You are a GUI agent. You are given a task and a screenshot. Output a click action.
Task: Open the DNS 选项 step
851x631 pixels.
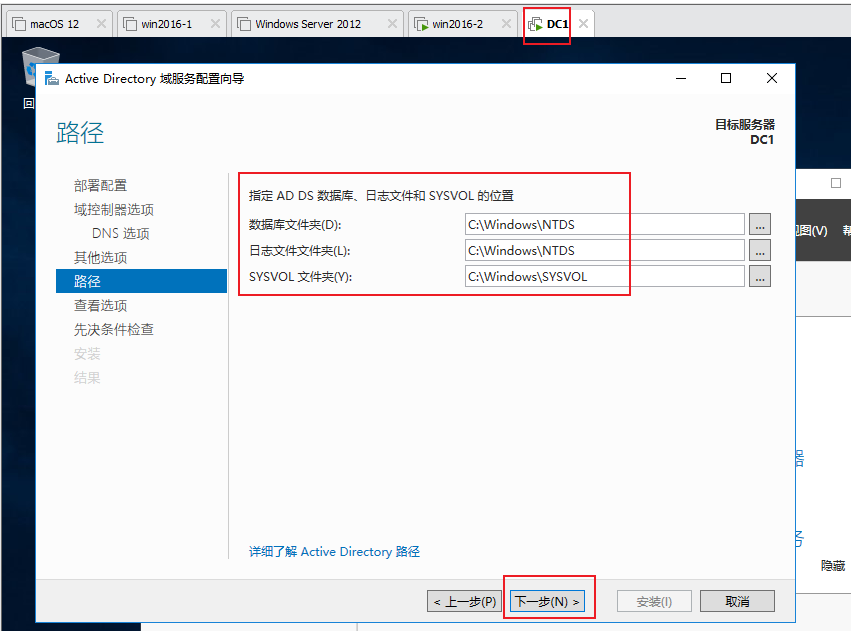click(120, 233)
